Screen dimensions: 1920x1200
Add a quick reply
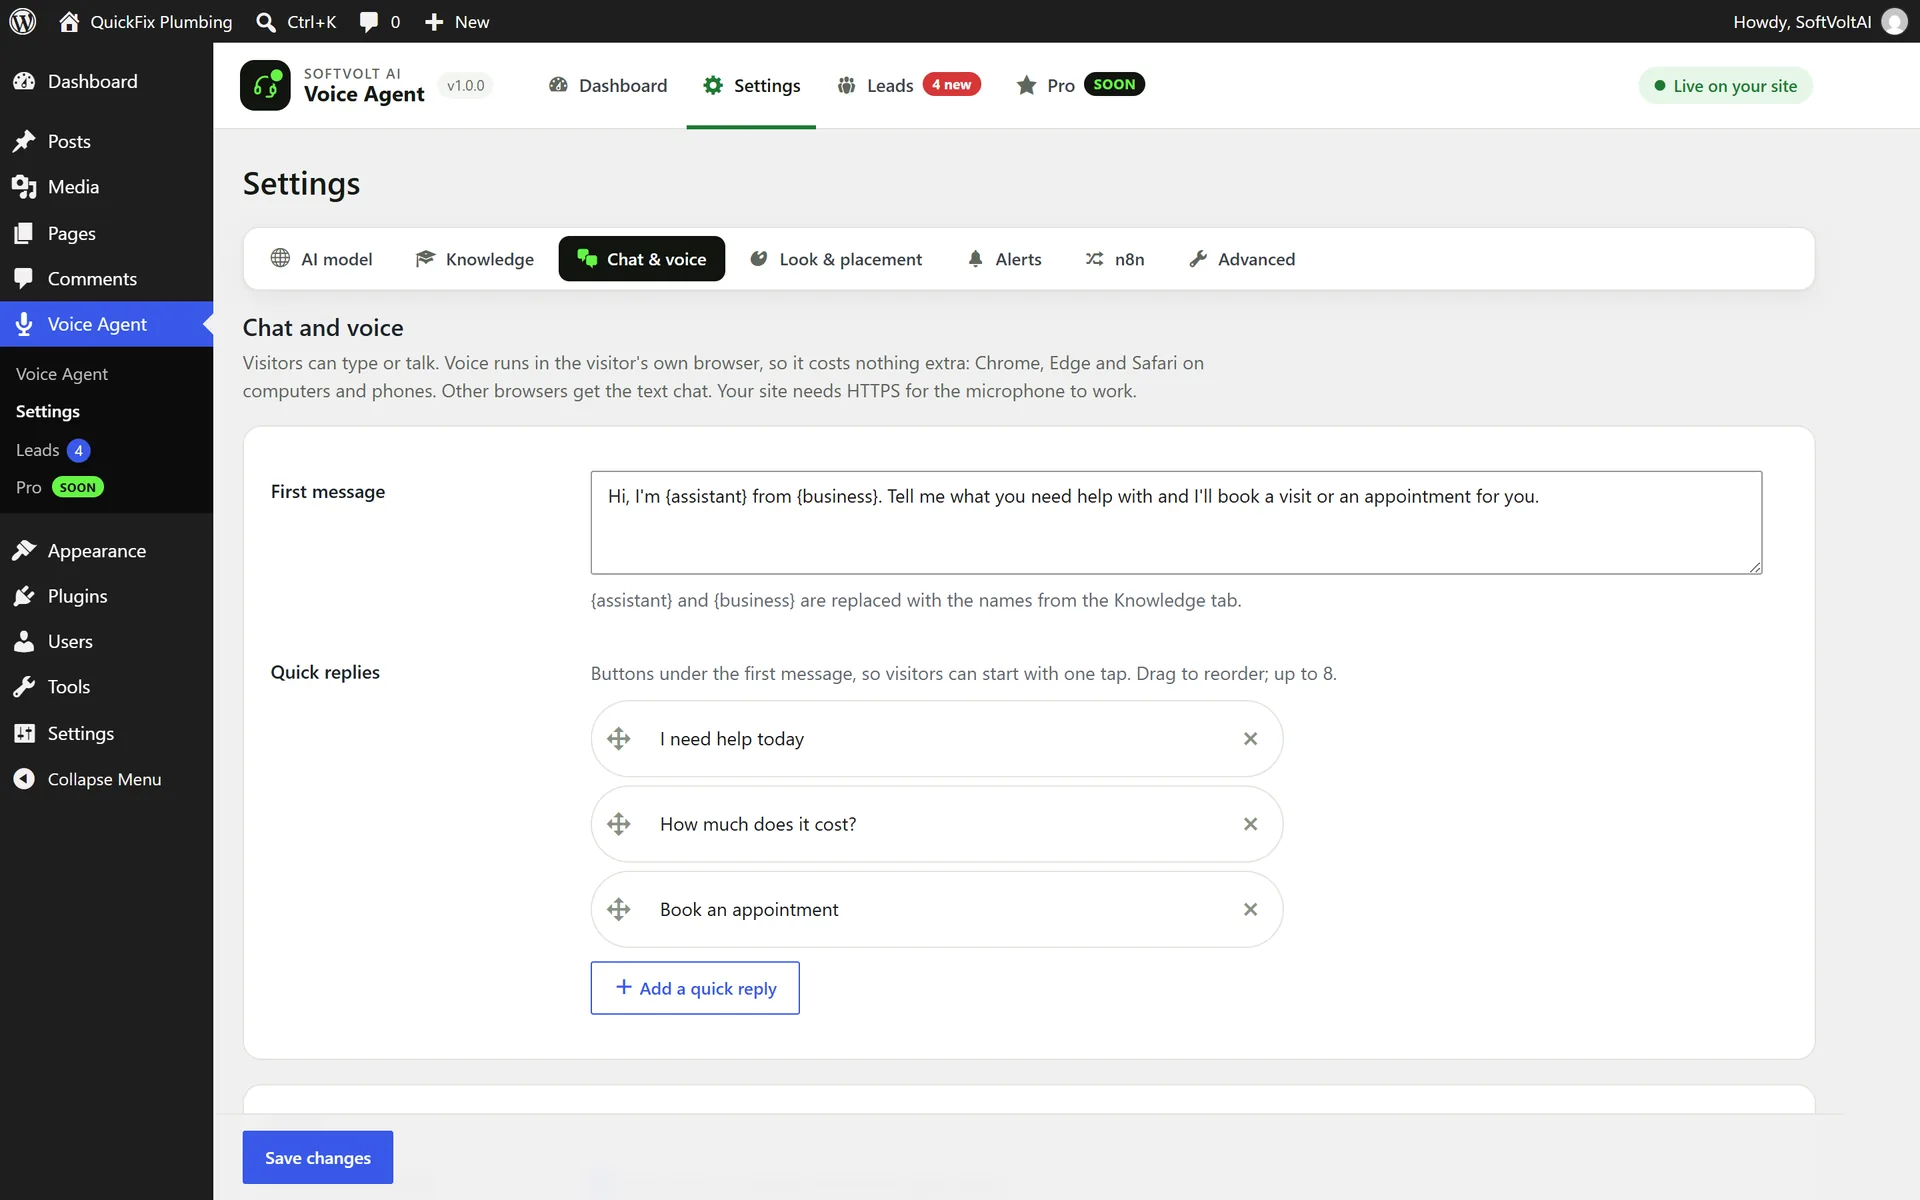point(695,988)
